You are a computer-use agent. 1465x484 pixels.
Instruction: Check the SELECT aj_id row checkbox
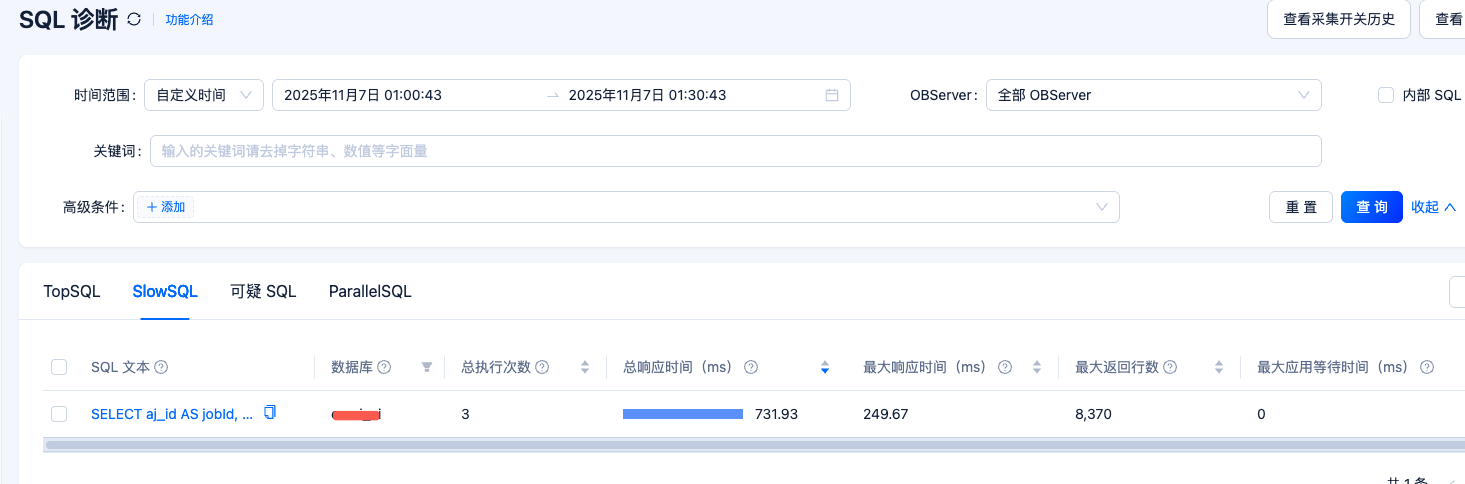click(59, 414)
